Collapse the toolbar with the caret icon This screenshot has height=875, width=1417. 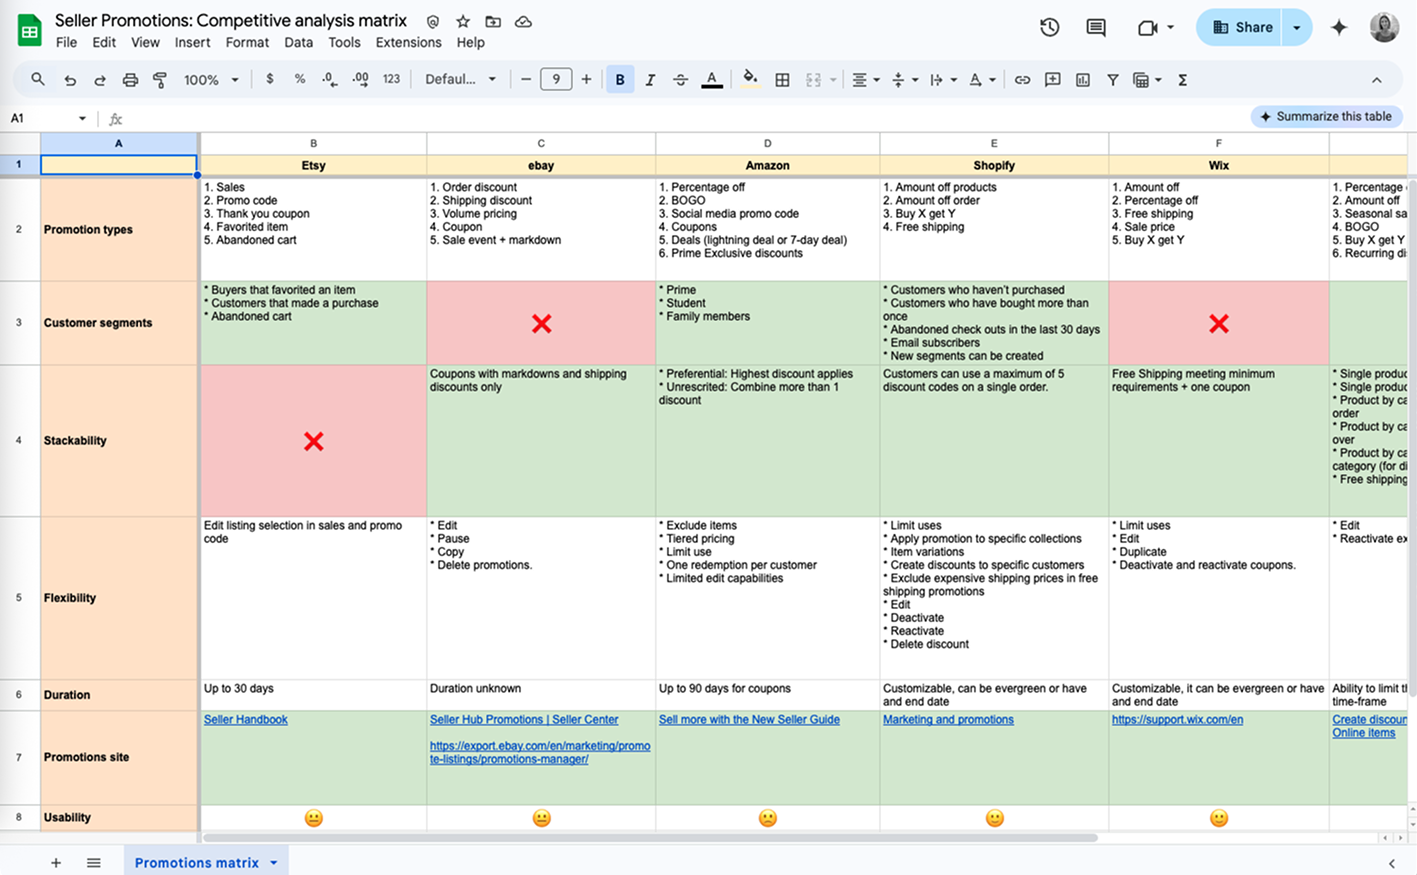coord(1376,80)
